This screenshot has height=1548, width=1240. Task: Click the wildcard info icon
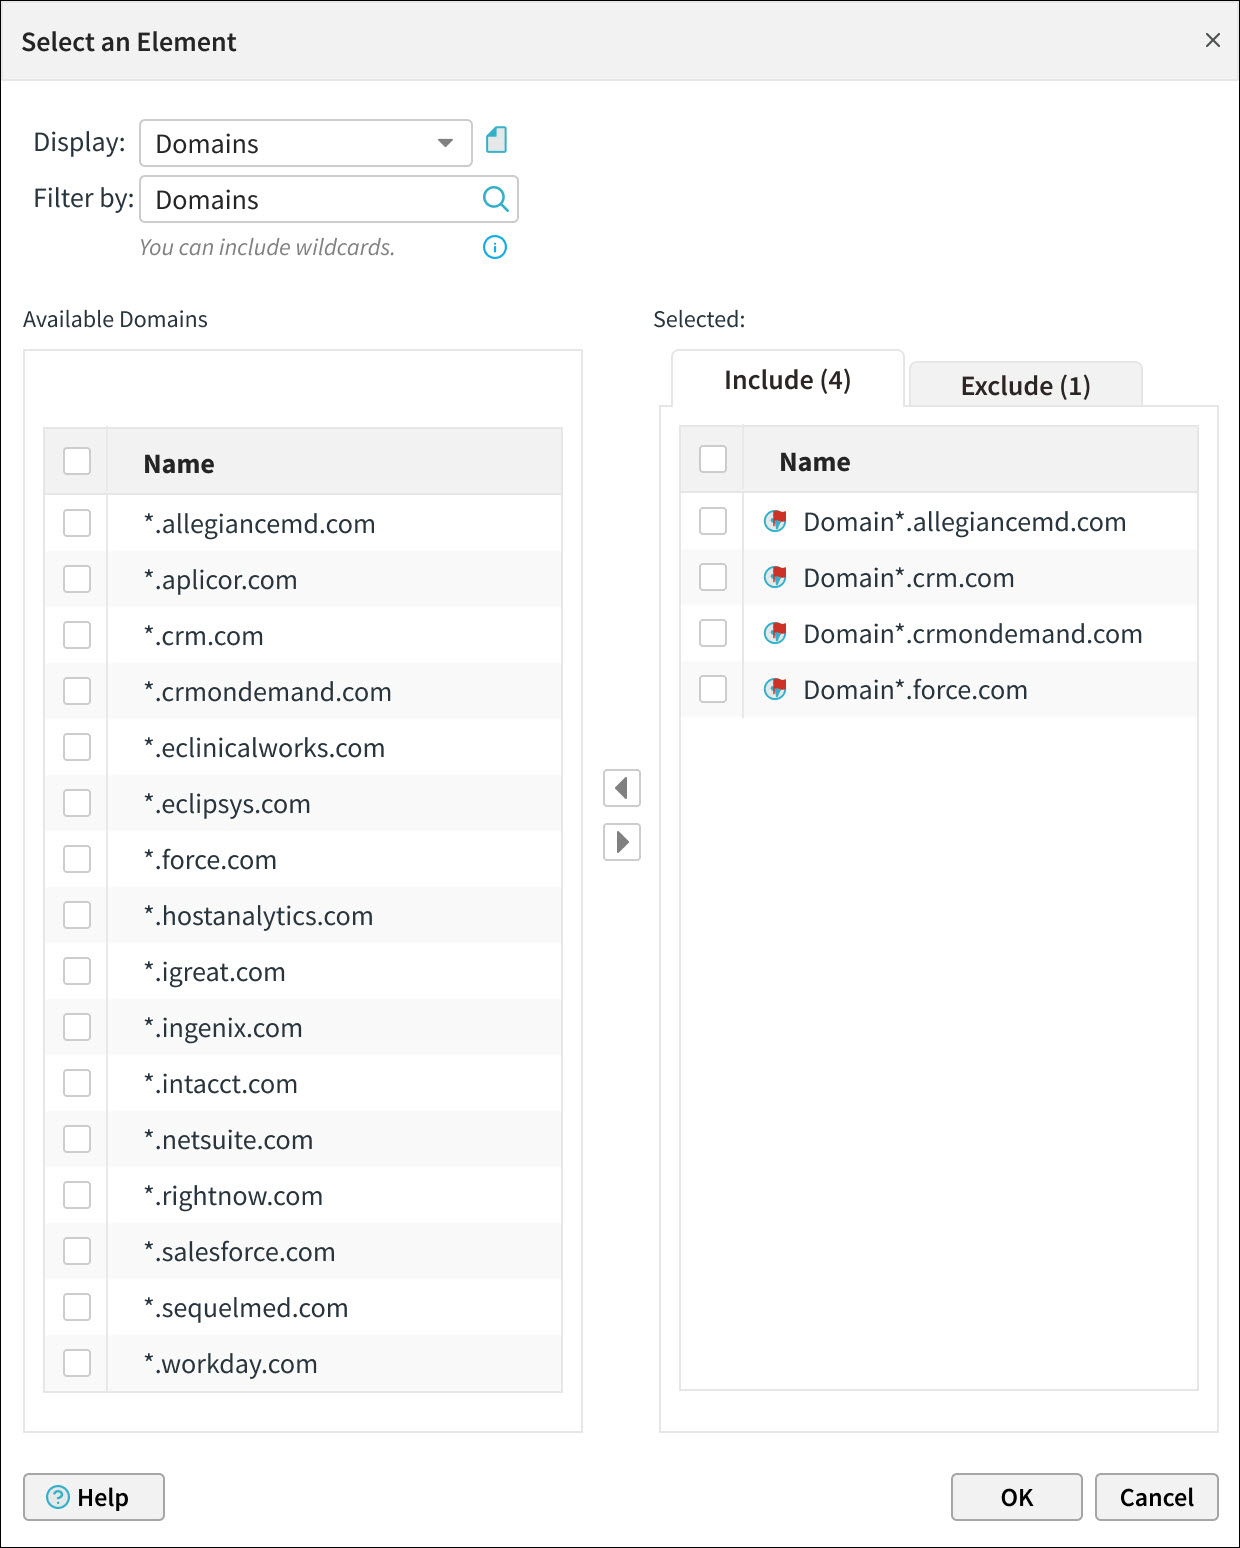click(x=495, y=247)
